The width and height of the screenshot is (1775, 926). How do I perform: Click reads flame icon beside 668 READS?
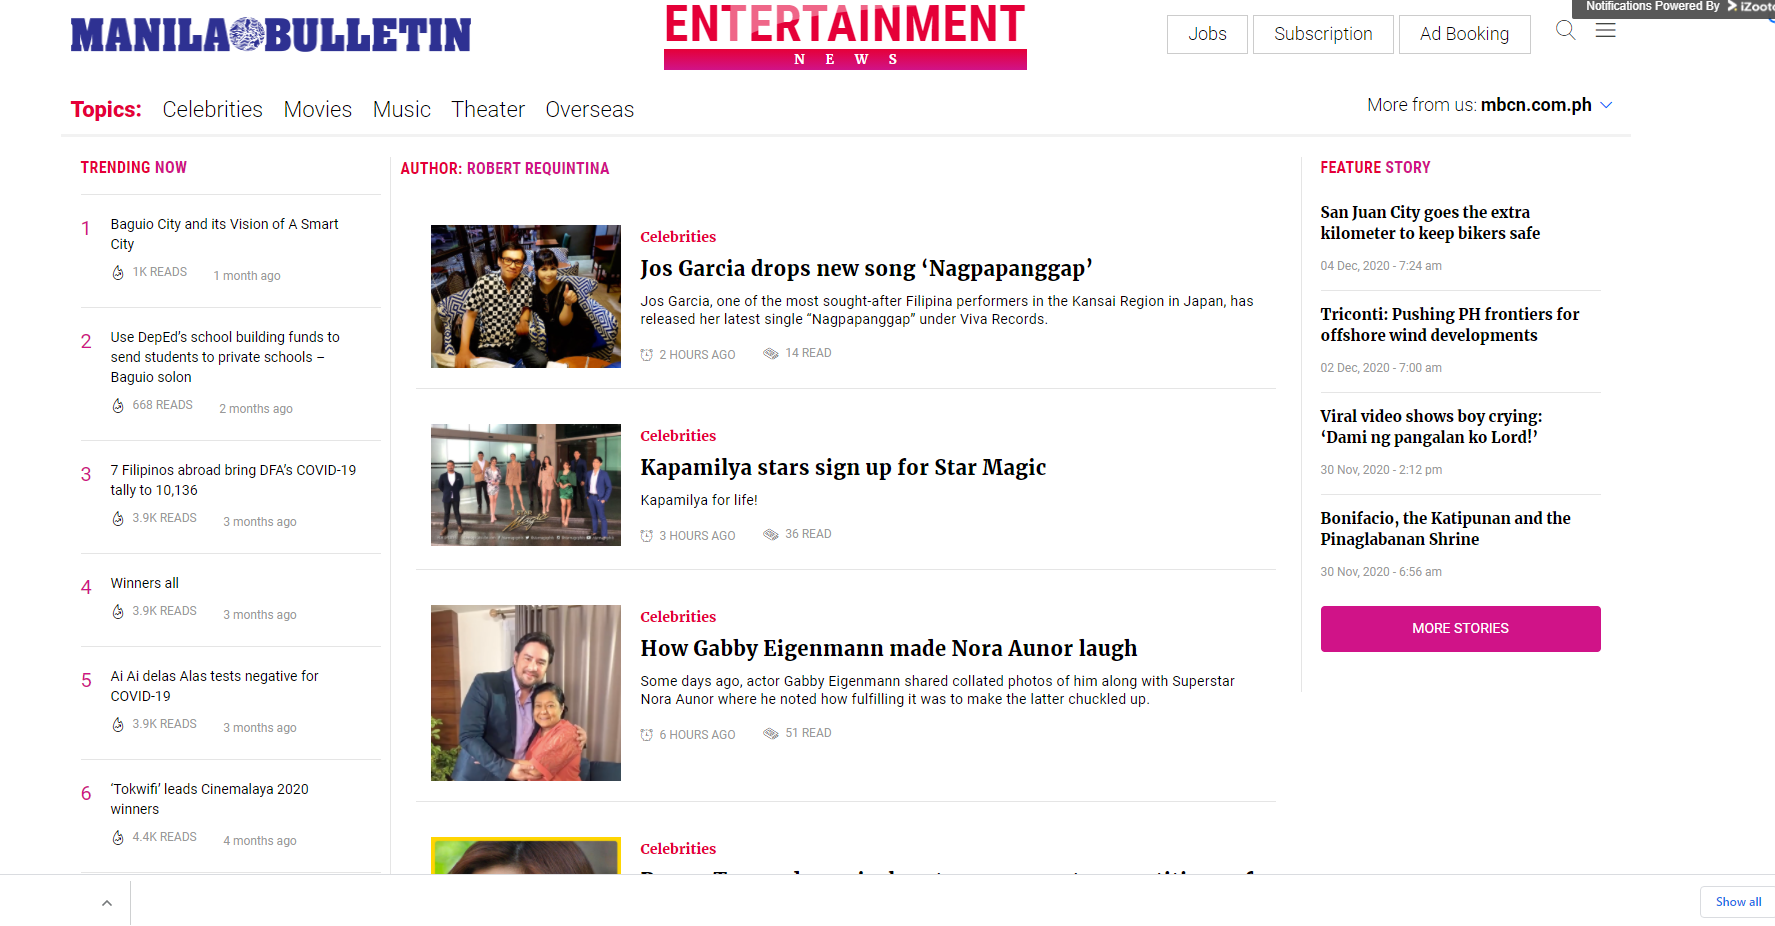[x=118, y=406]
